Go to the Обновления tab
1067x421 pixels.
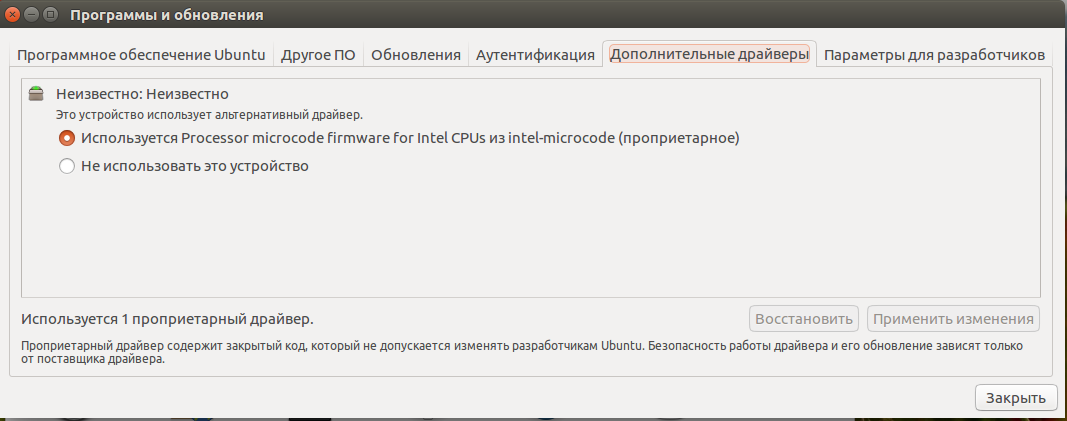pos(415,55)
